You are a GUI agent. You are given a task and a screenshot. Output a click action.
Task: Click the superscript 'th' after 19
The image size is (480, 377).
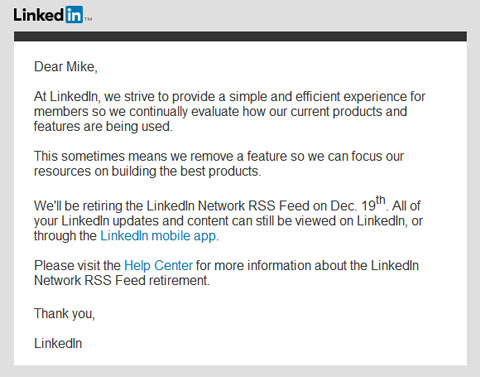[x=381, y=200]
